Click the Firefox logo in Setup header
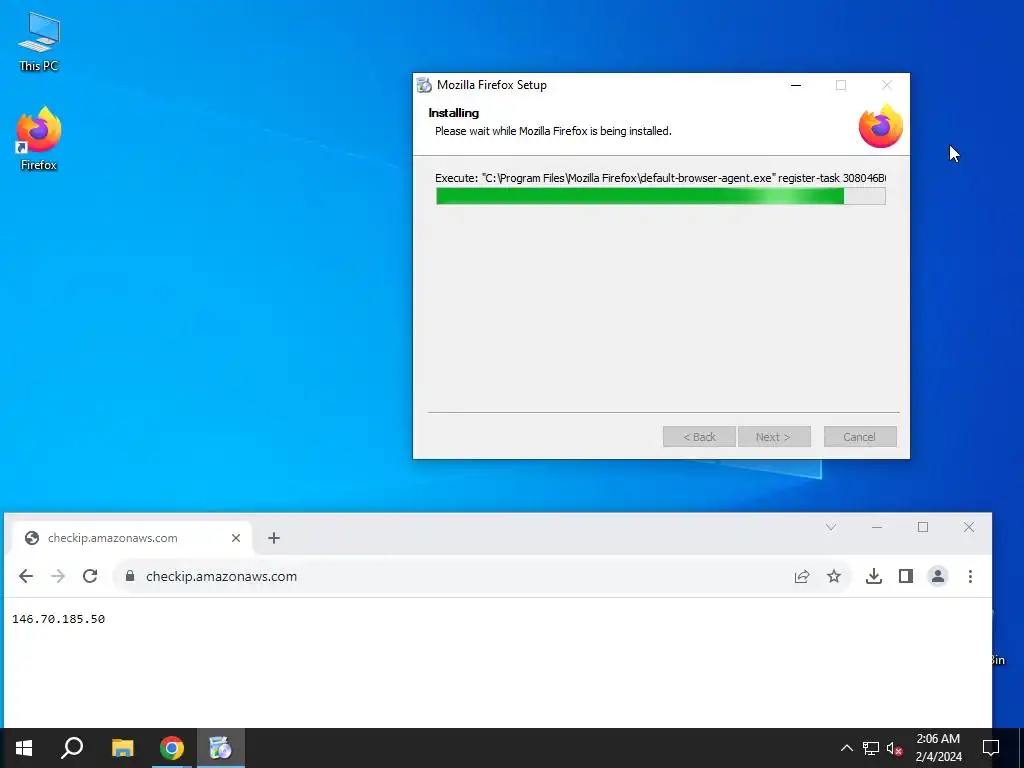 (880, 127)
